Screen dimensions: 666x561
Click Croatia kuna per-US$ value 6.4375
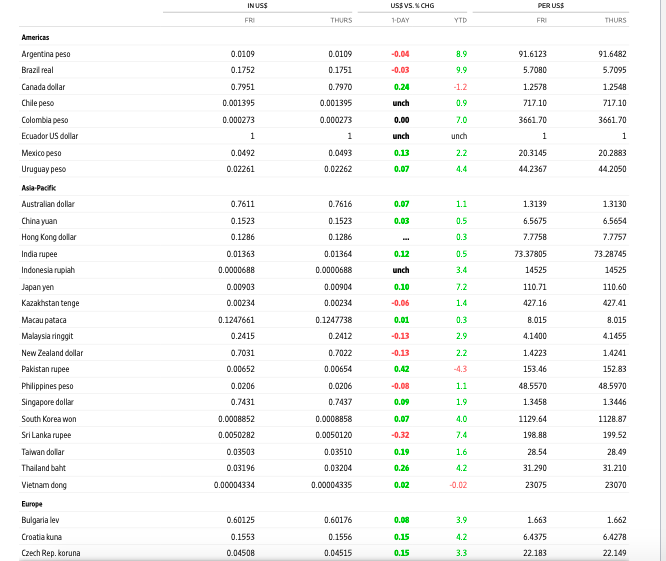point(535,537)
